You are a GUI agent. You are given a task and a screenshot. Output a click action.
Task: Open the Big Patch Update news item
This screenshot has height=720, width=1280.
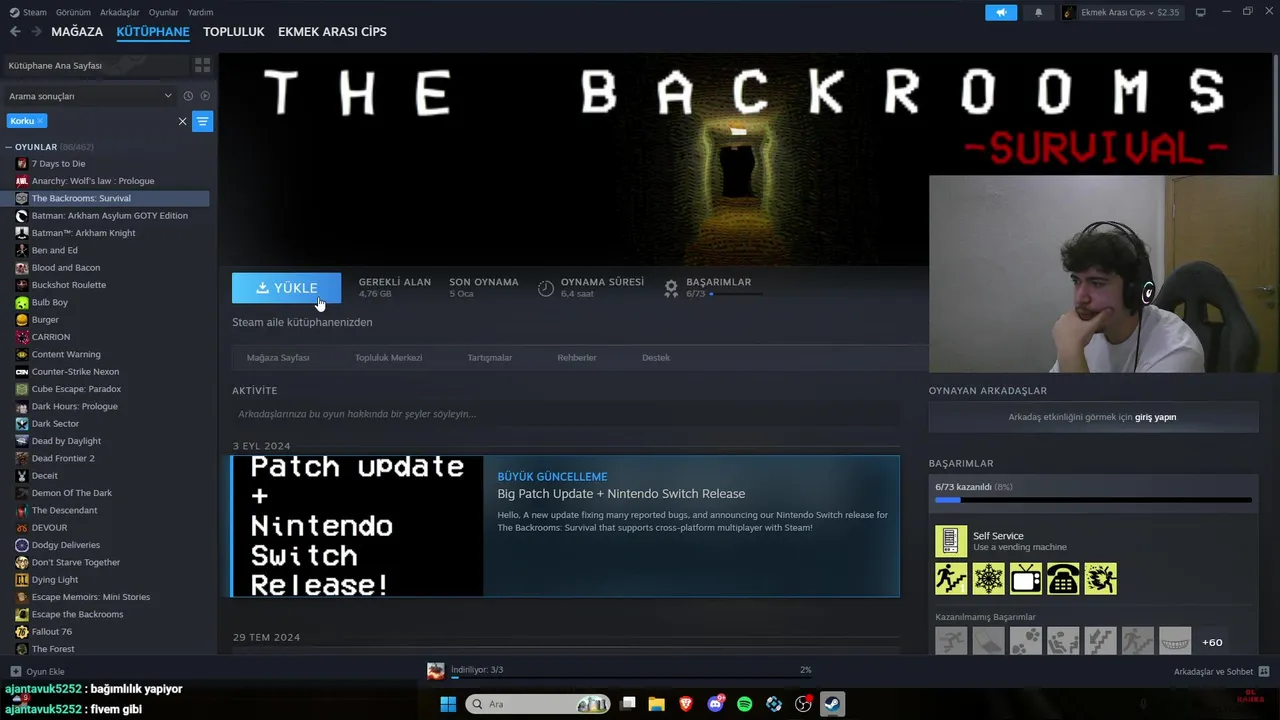565,526
